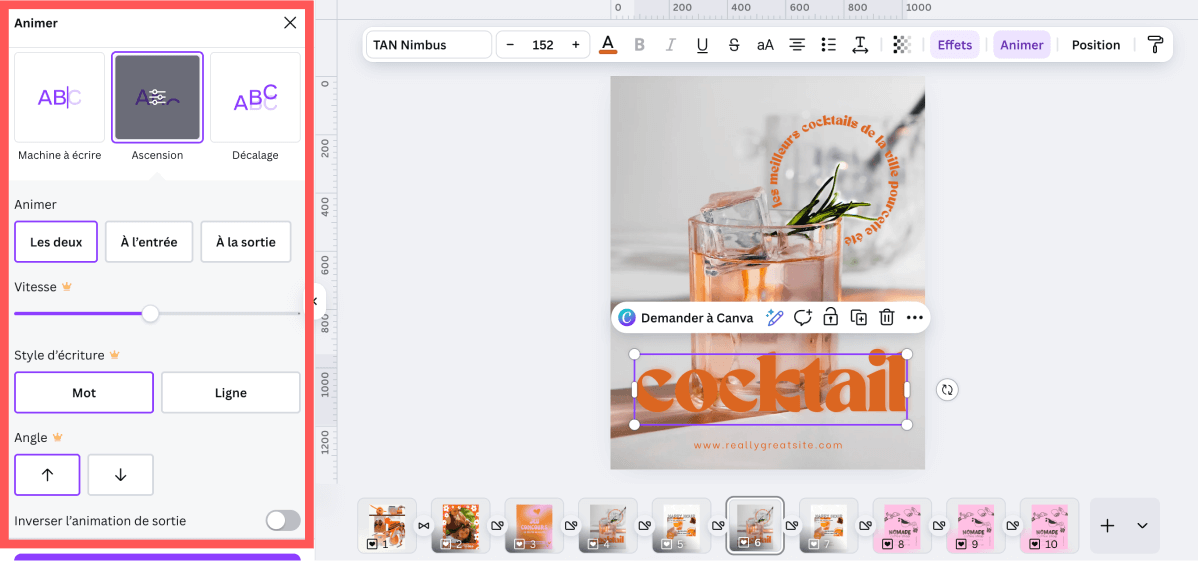Decrease font size with minus button
The height and width of the screenshot is (561, 1200).
coord(511,45)
